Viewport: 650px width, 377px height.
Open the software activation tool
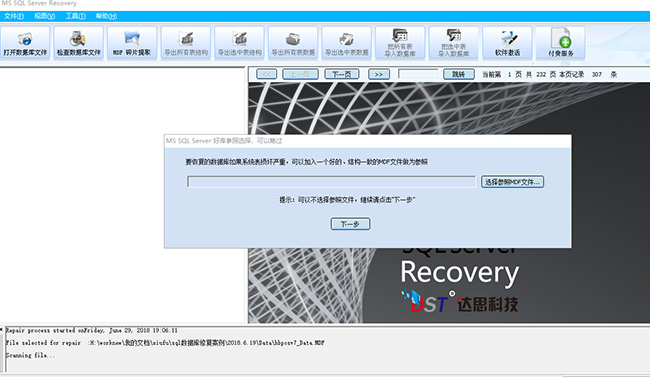pos(507,43)
